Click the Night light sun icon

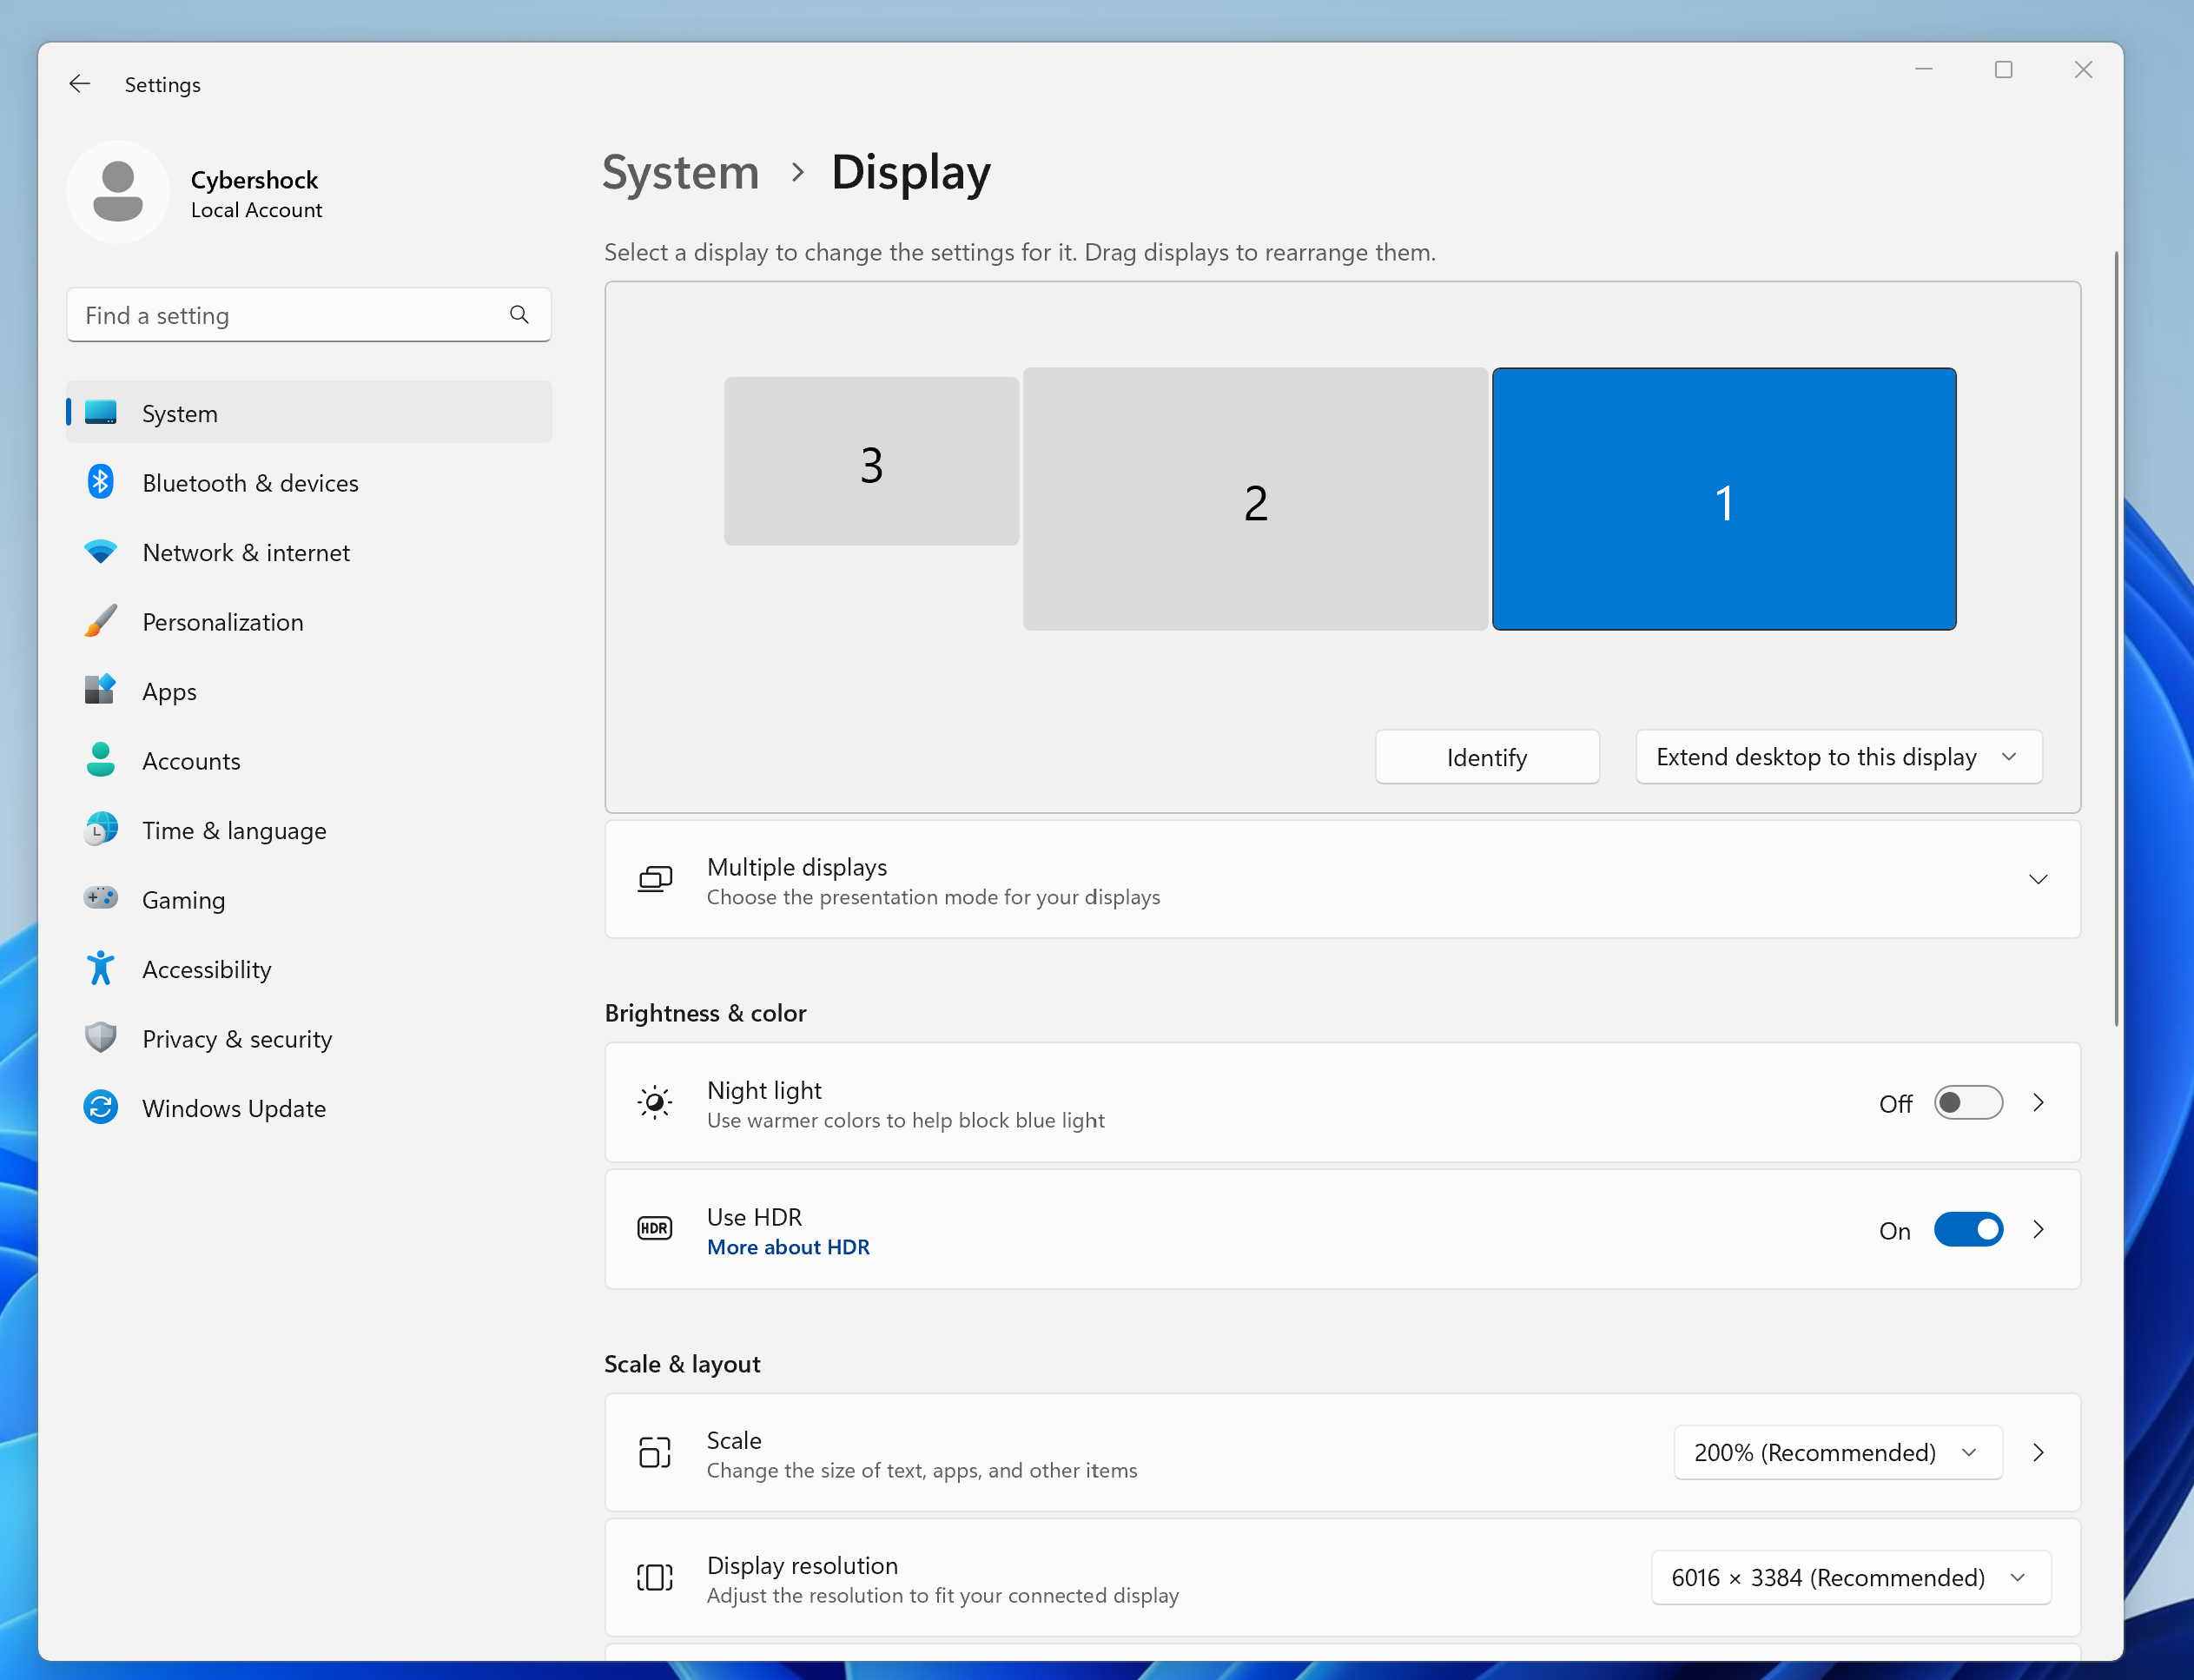655,1103
